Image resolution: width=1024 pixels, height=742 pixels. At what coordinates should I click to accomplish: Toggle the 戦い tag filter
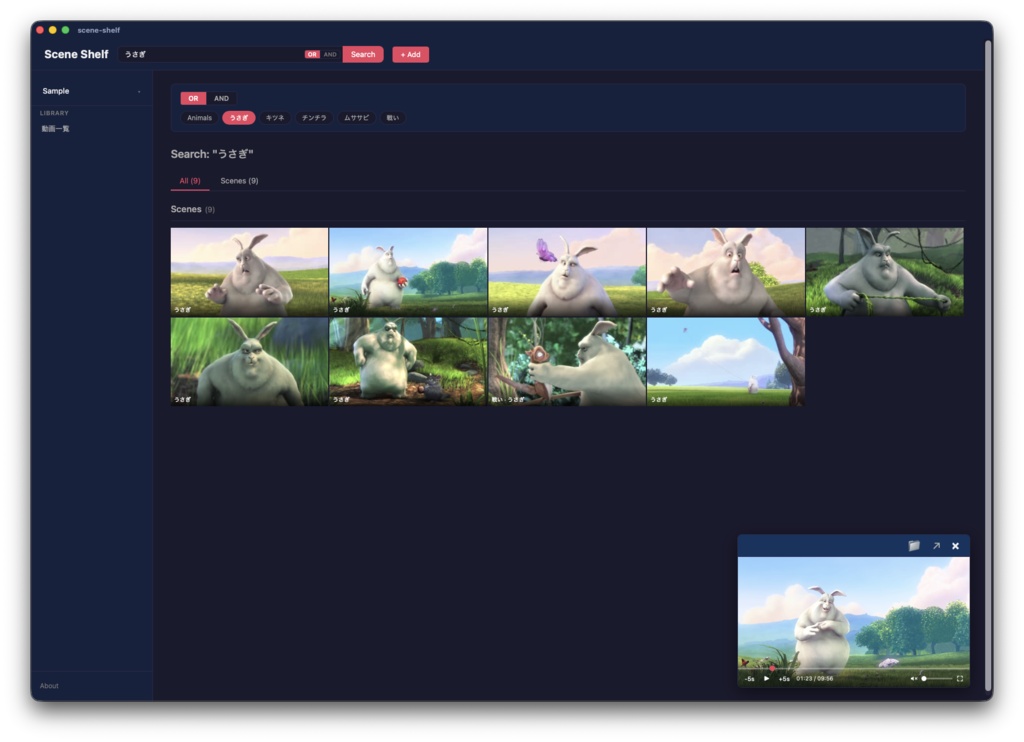click(392, 118)
